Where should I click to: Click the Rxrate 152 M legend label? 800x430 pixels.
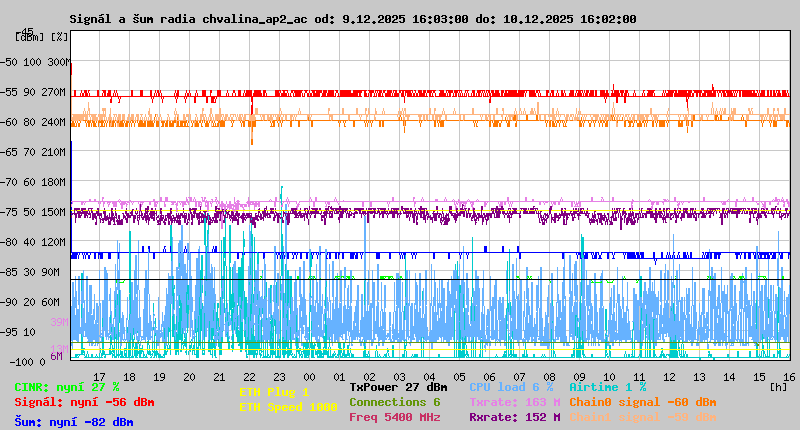514,417
